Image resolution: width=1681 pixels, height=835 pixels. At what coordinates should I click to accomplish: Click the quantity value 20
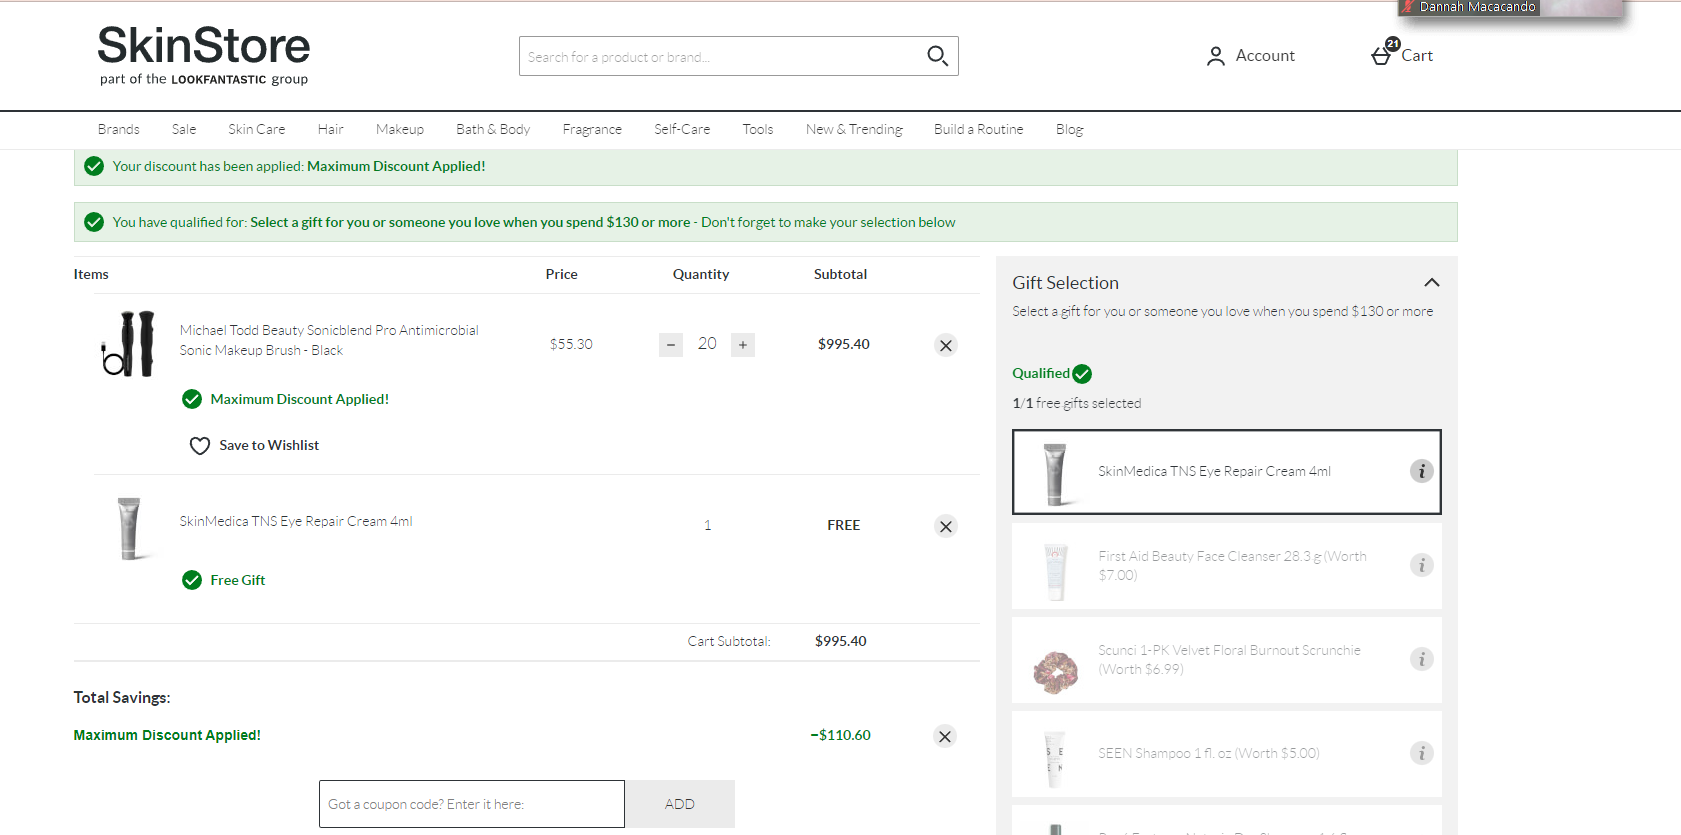[707, 344]
